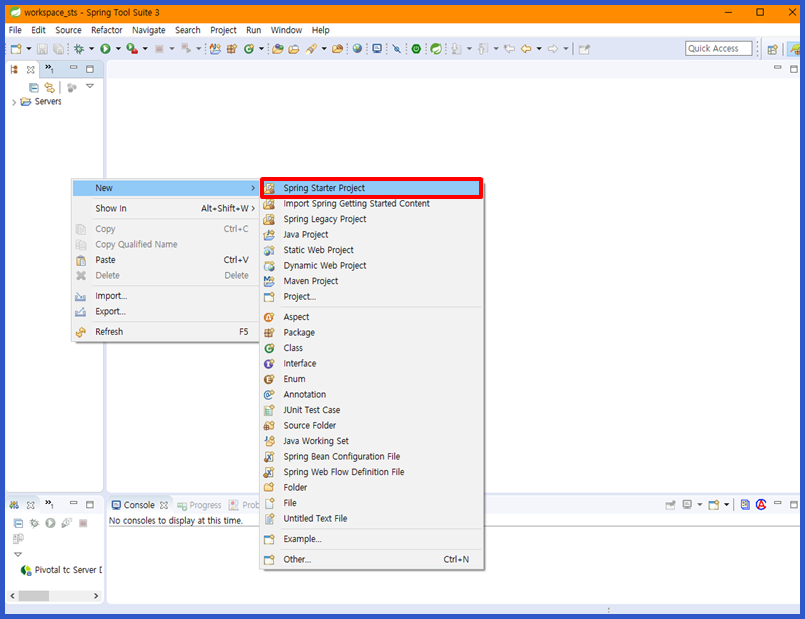805x619 pixels.
Task: Minimize the editor area pane
Action: [777, 67]
